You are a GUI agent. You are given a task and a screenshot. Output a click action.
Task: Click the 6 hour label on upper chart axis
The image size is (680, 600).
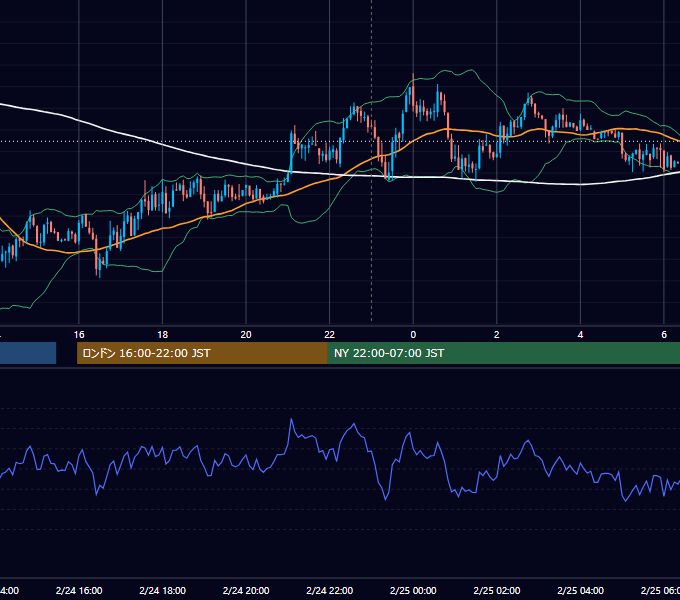click(x=664, y=335)
